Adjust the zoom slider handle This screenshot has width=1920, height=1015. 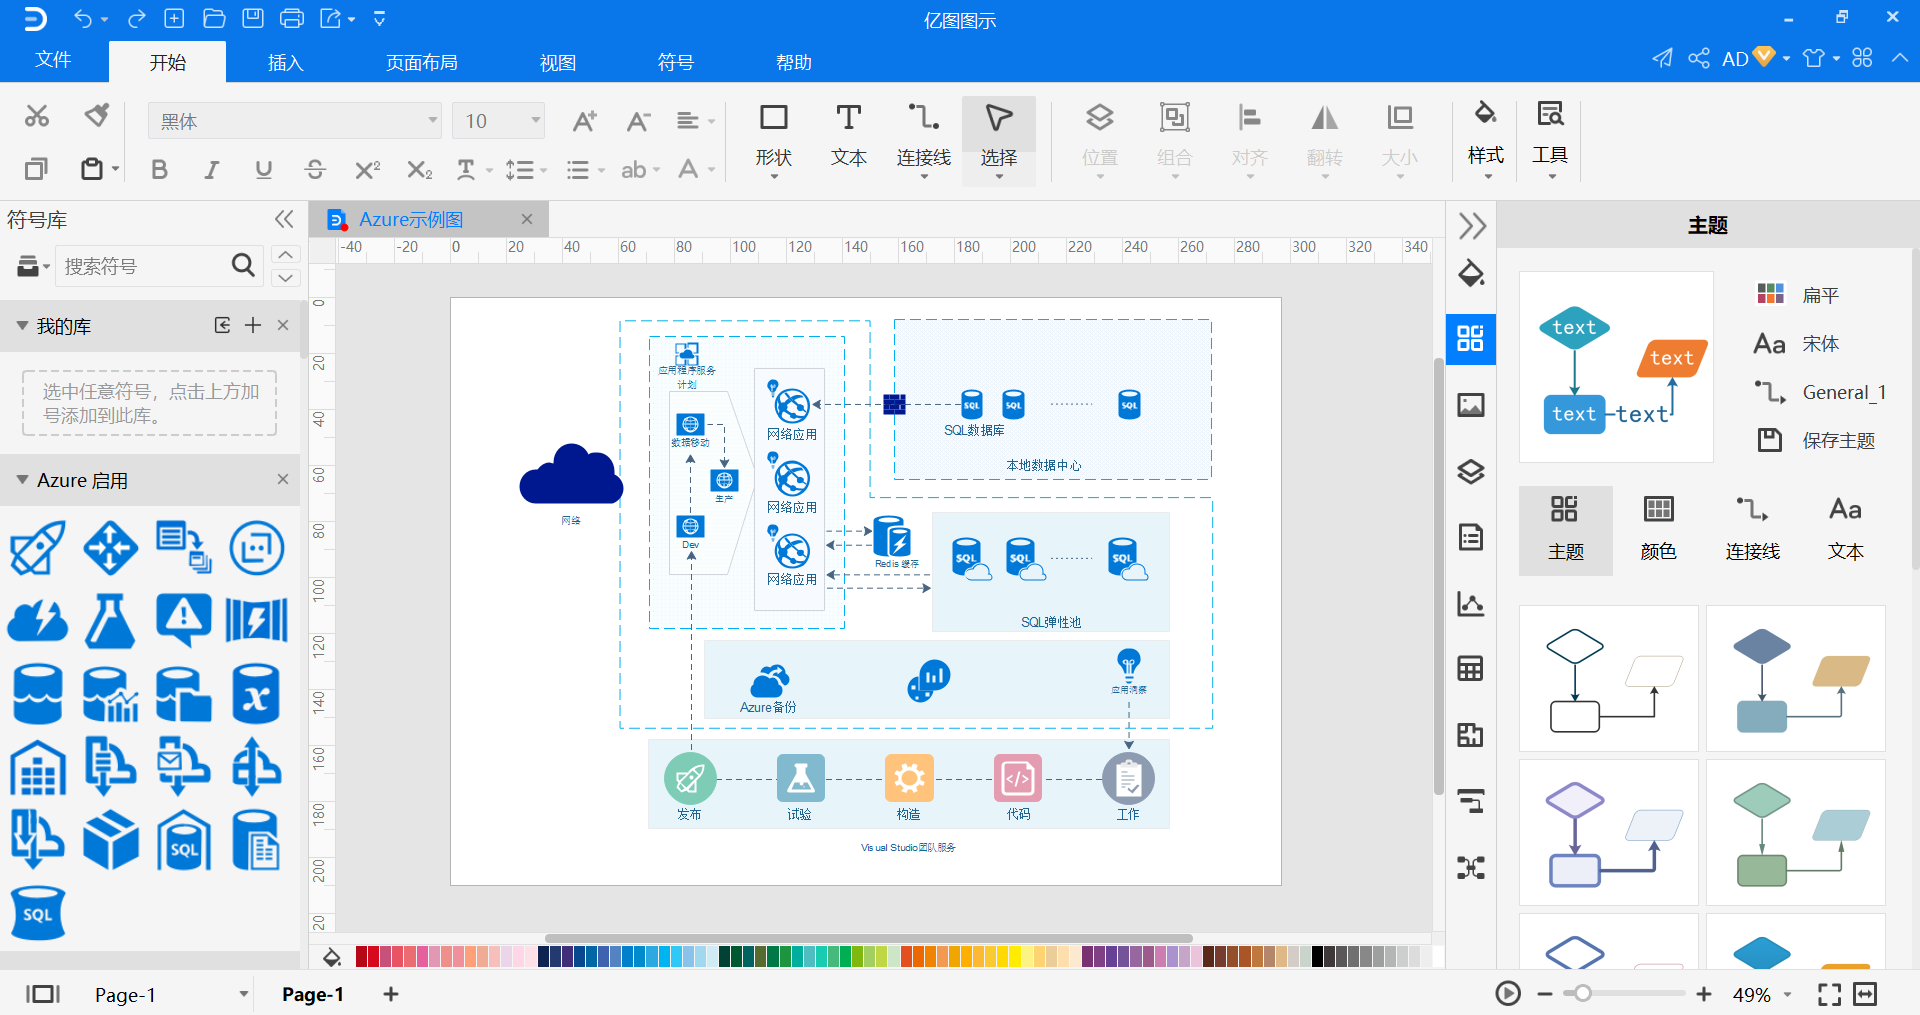pyautogui.click(x=1582, y=994)
